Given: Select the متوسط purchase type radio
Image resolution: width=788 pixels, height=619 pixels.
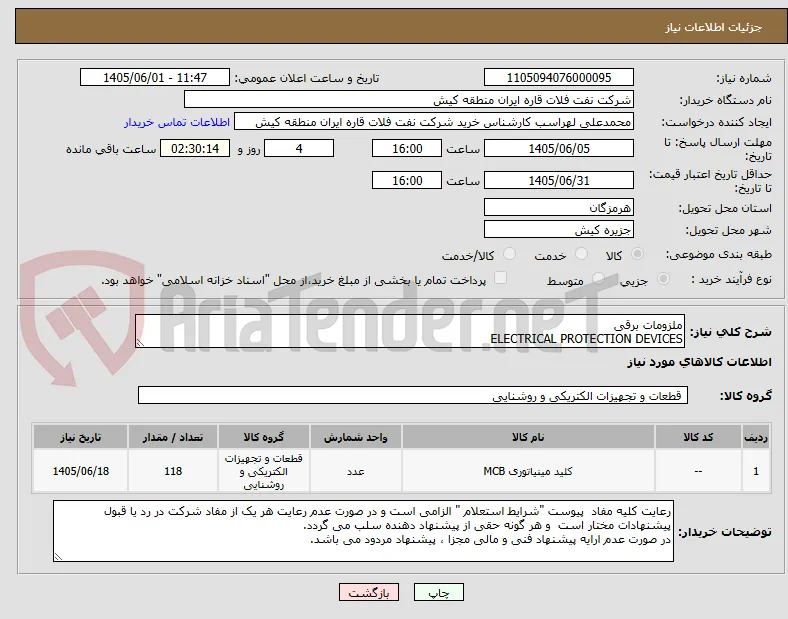Looking at the screenshot, I should coord(598,279).
